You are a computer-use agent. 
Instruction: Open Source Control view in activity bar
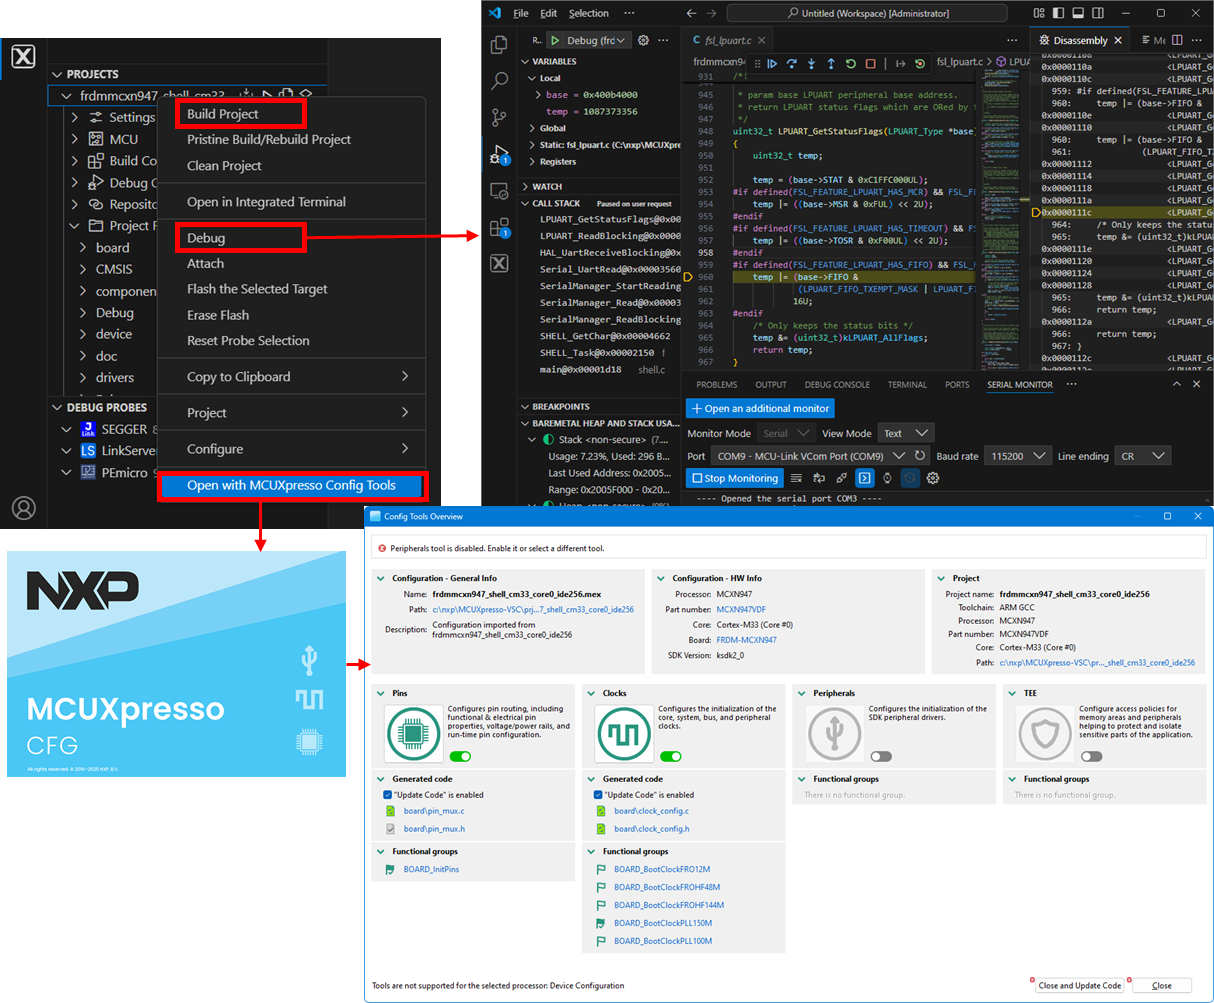(499, 118)
